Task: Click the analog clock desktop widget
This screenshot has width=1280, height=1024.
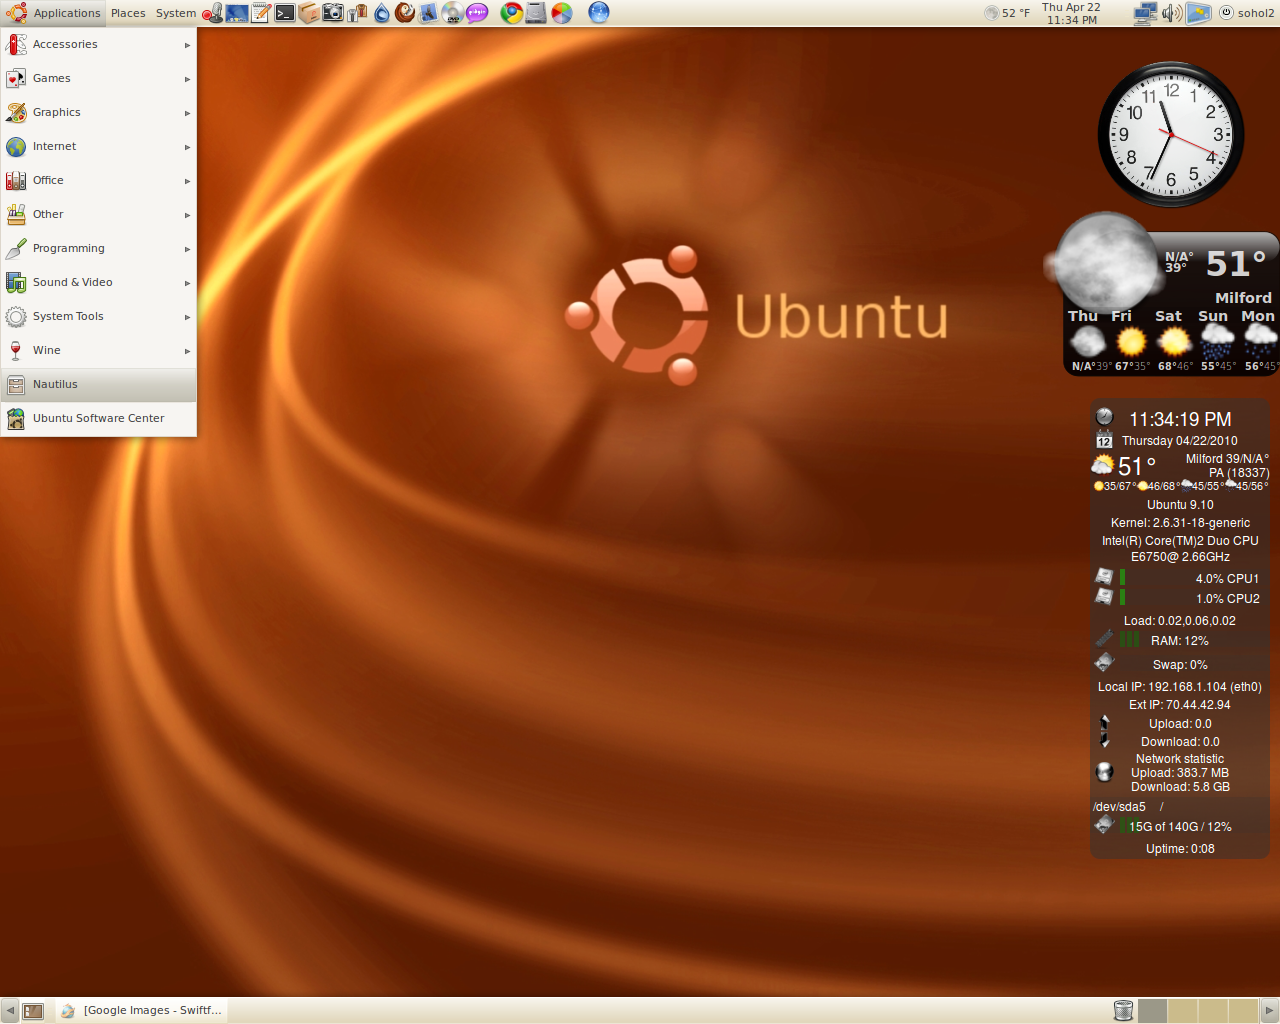Action: tap(1171, 135)
